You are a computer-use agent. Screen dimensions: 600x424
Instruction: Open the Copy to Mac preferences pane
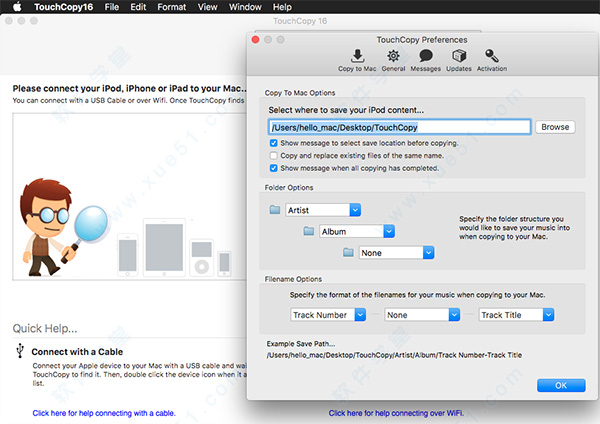tap(357, 60)
